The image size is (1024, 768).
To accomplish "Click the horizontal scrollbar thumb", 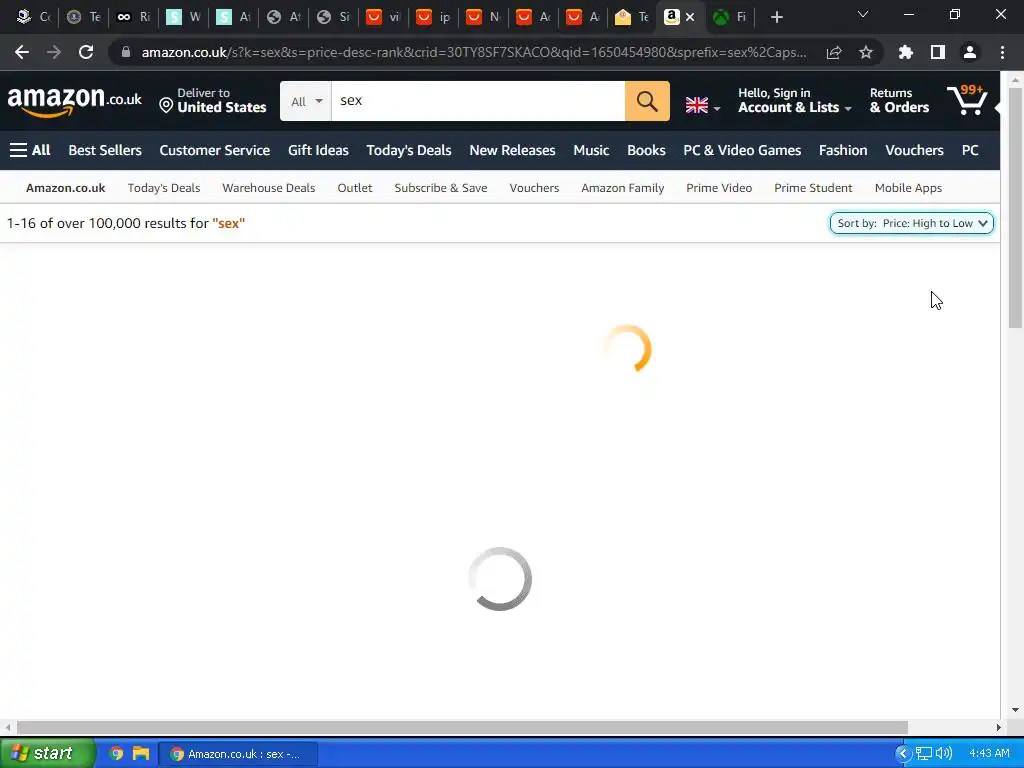I will [462, 727].
